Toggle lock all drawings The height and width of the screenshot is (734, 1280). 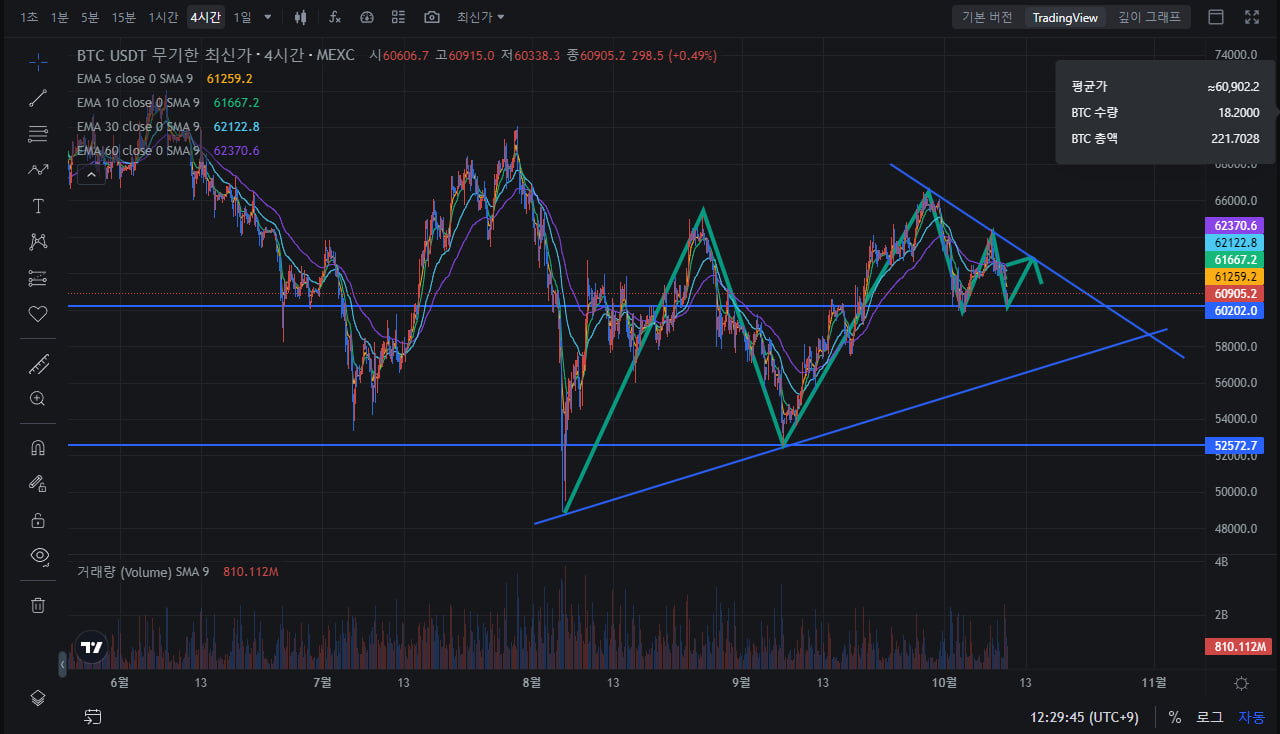(38, 520)
